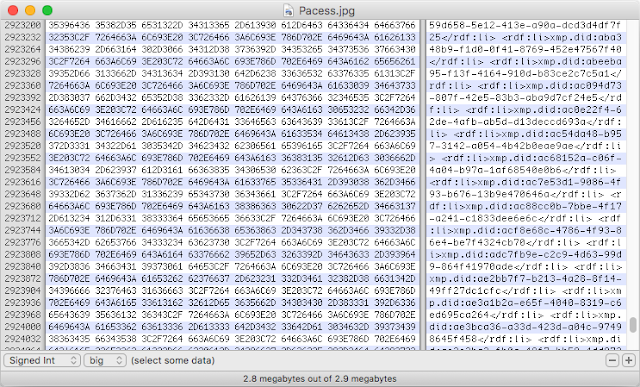Click hex word 38363435 in row 2924032
The height and width of the screenshot is (387, 640).
click(69, 339)
